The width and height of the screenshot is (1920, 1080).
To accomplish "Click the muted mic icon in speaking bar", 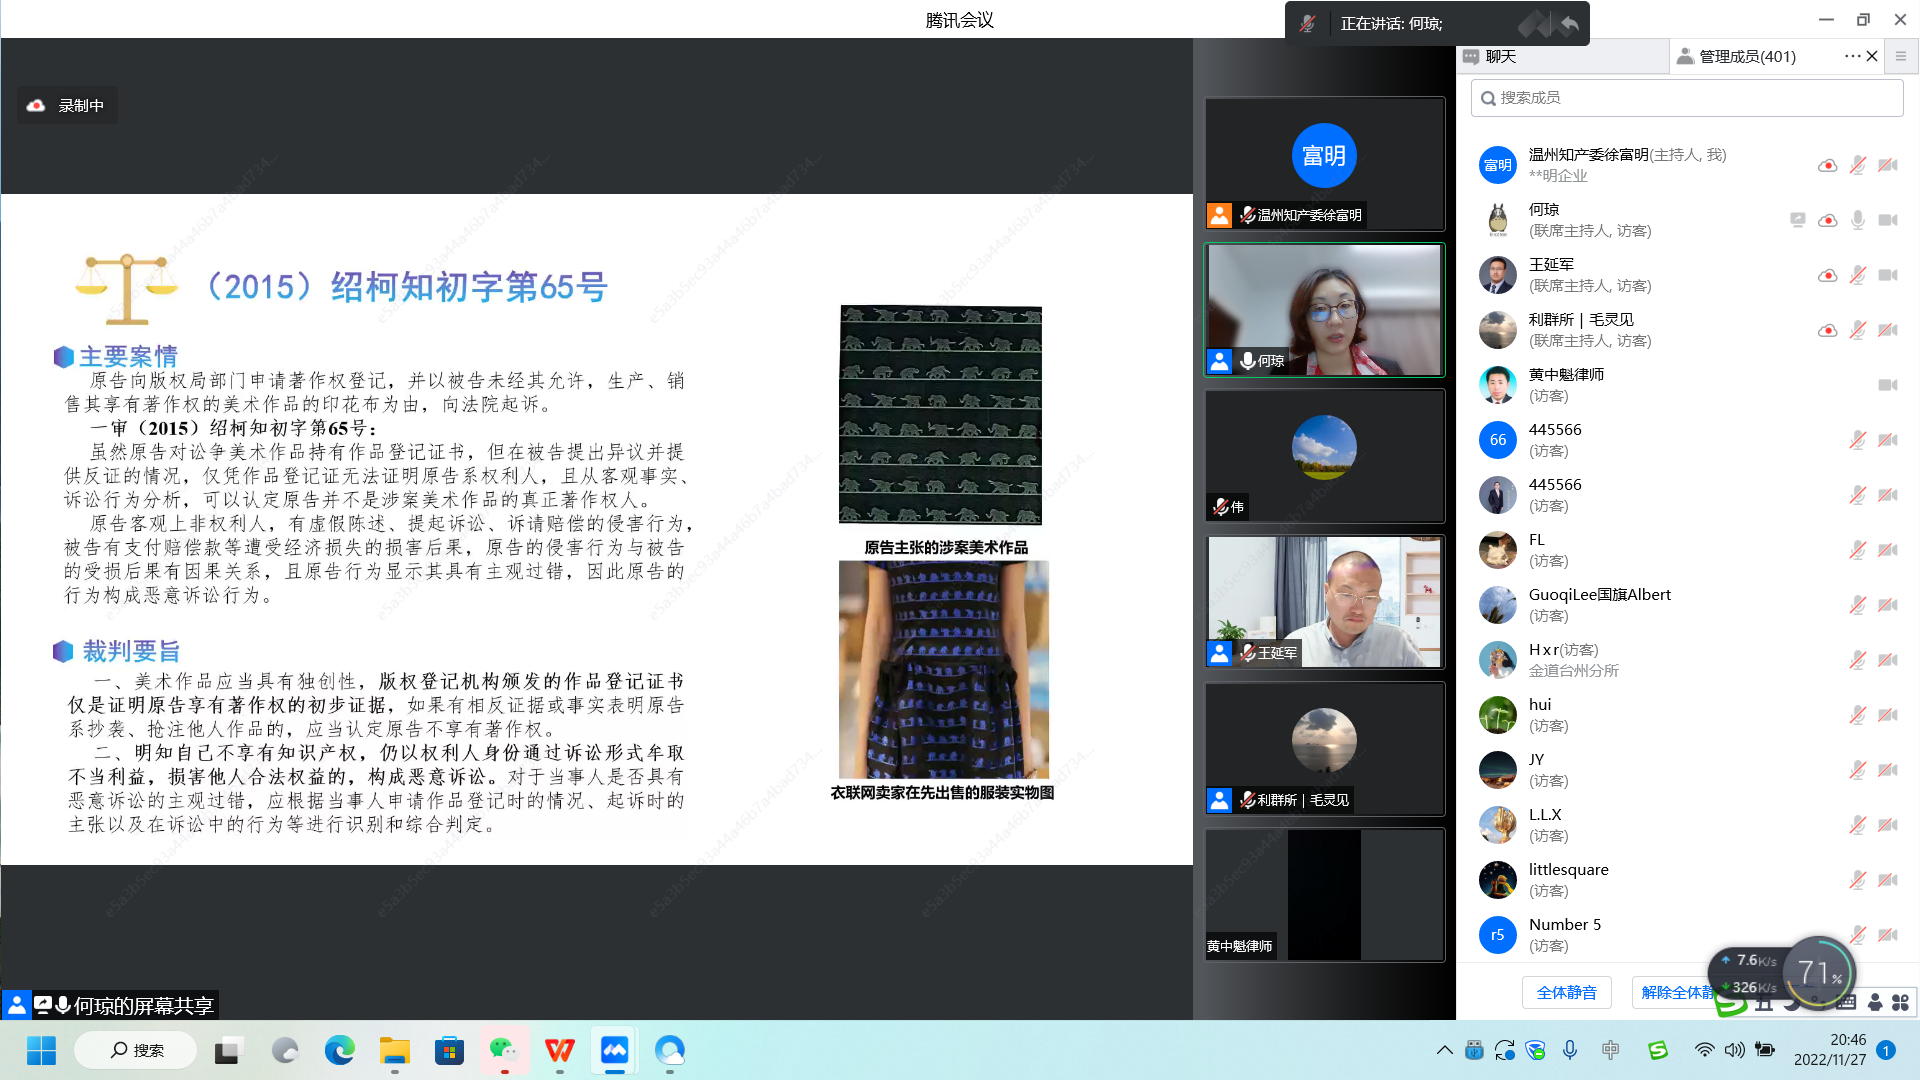I will click(x=1307, y=23).
